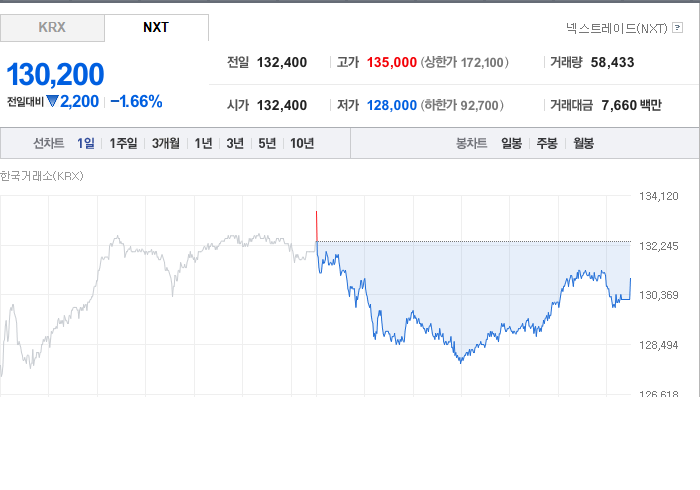Screen dimensions: 700x490
Task: Show the 1주일 line chart
Action: click(x=123, y=143)
